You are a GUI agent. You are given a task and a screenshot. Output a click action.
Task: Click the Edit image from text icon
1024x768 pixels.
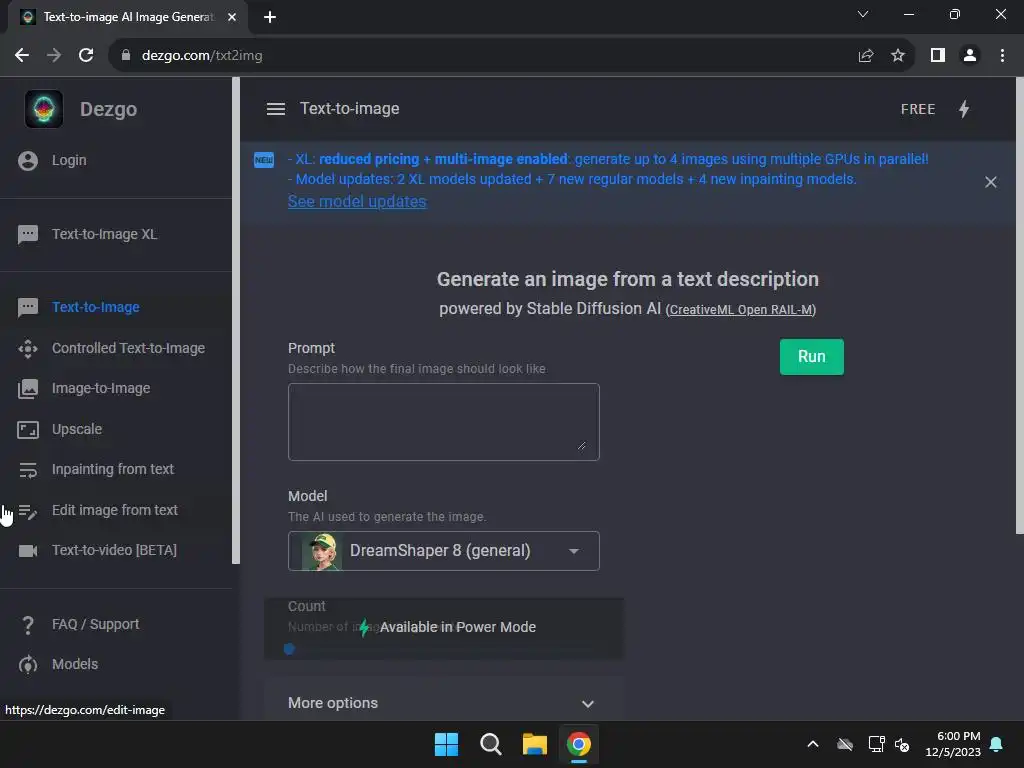coord(28,511)
